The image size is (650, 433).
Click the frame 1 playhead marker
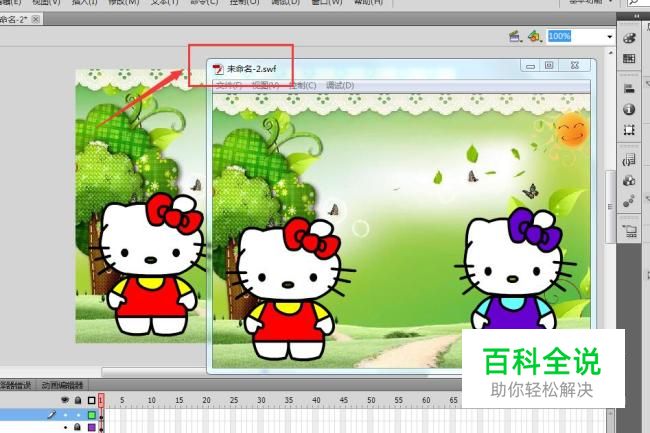tap(101, 400)
